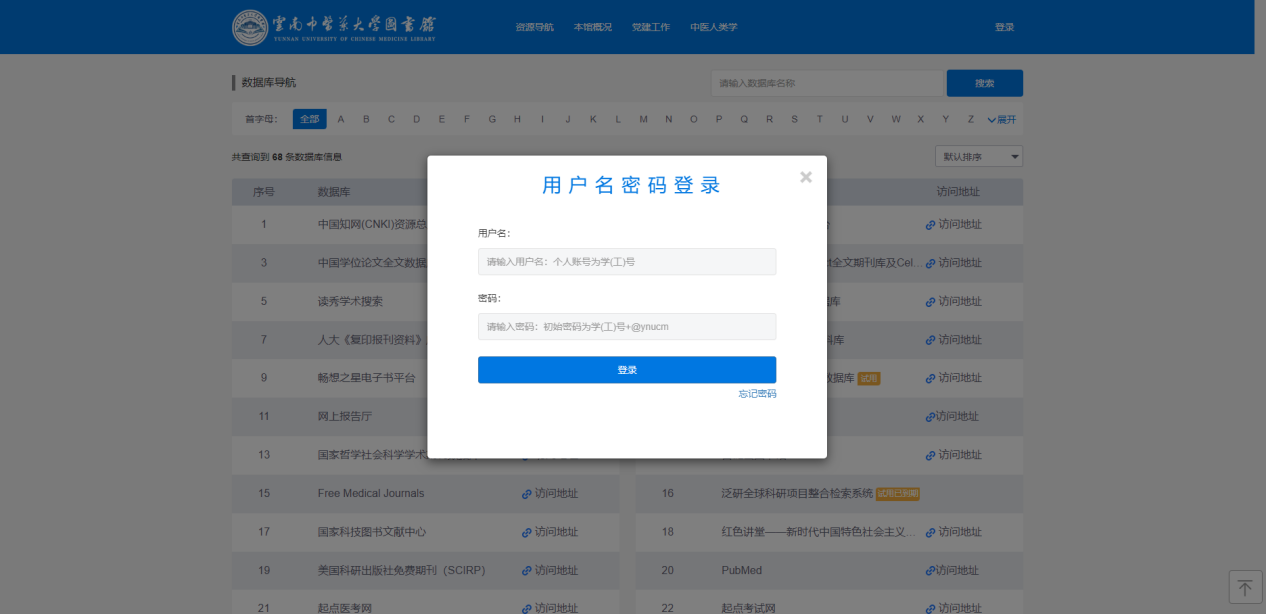This screenshot has width=1266, height=614.
Task: Filter databases by letter P
Action: [x=718, y=120]
